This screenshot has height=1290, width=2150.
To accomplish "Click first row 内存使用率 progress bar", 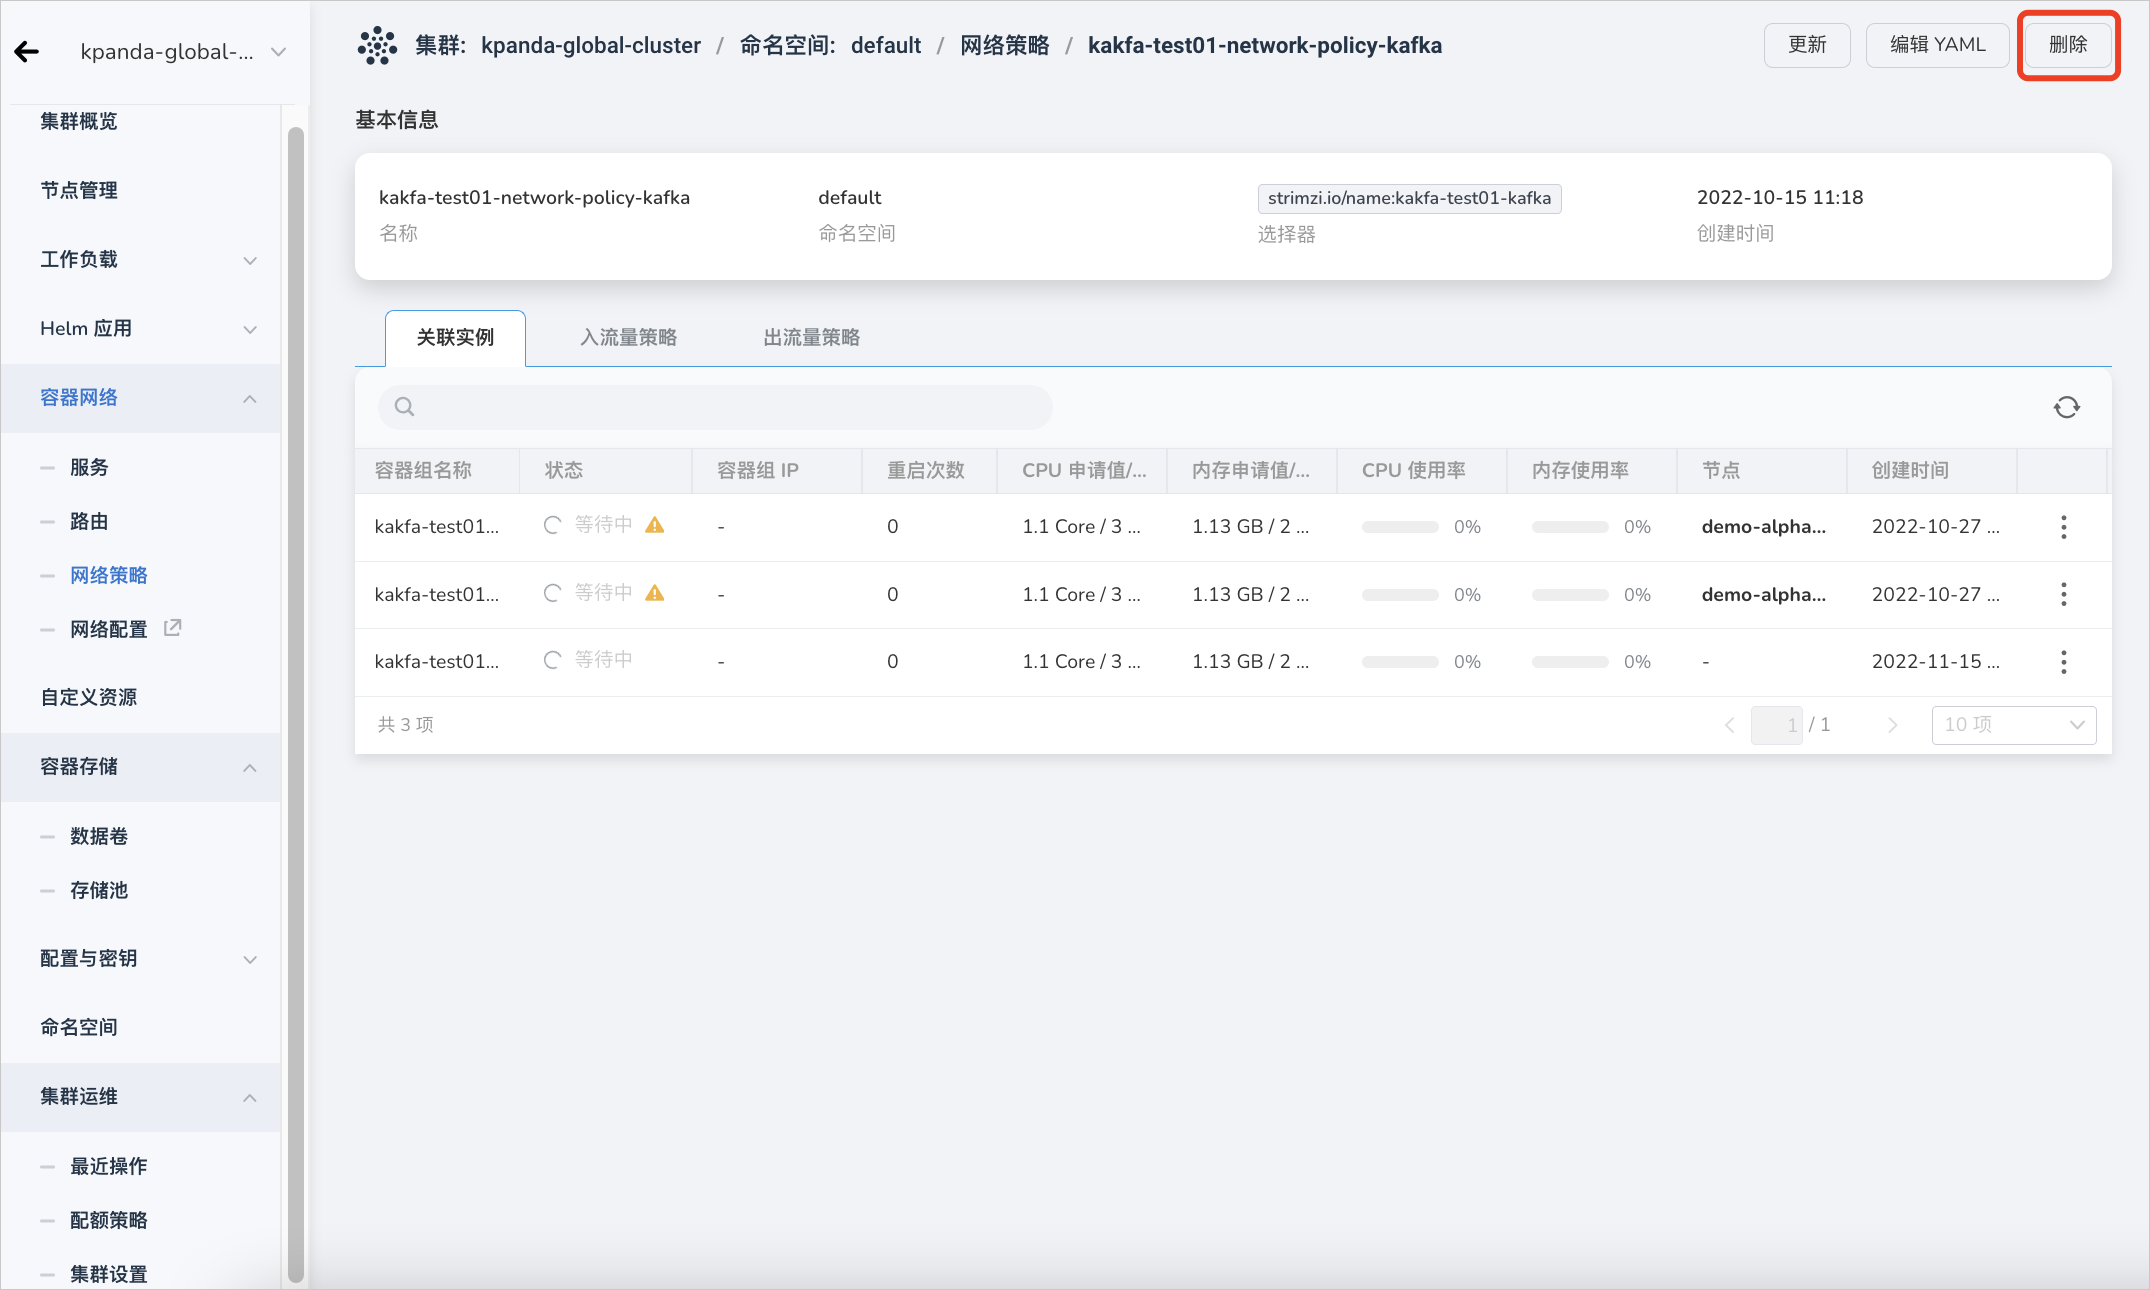I will [x=1570, y=527].
